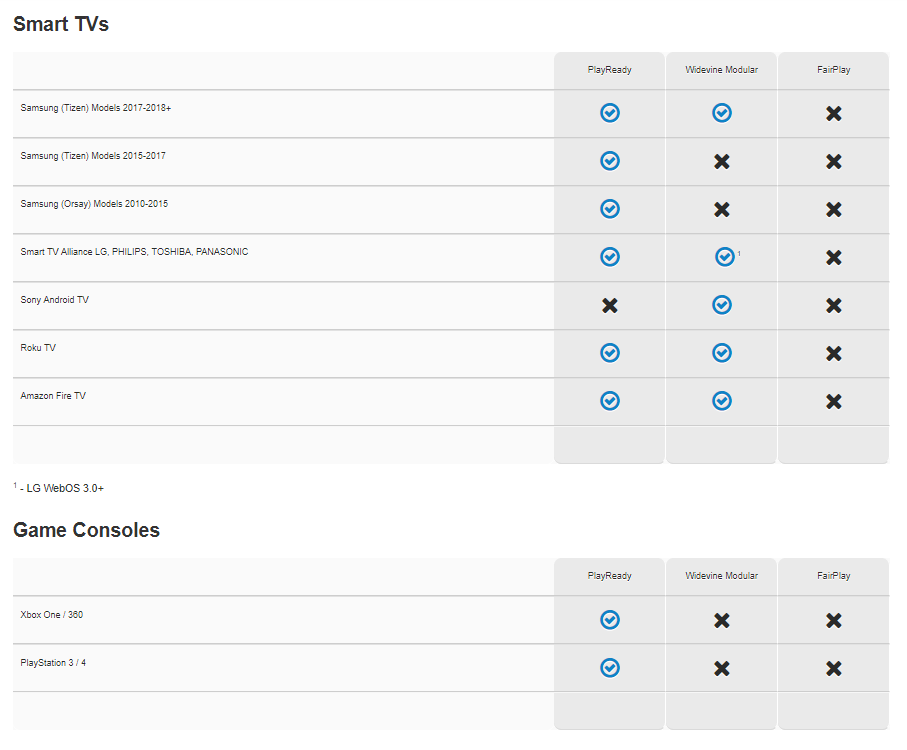Click Widevine Modular checkmark for Roku TV

pos(721,353)
